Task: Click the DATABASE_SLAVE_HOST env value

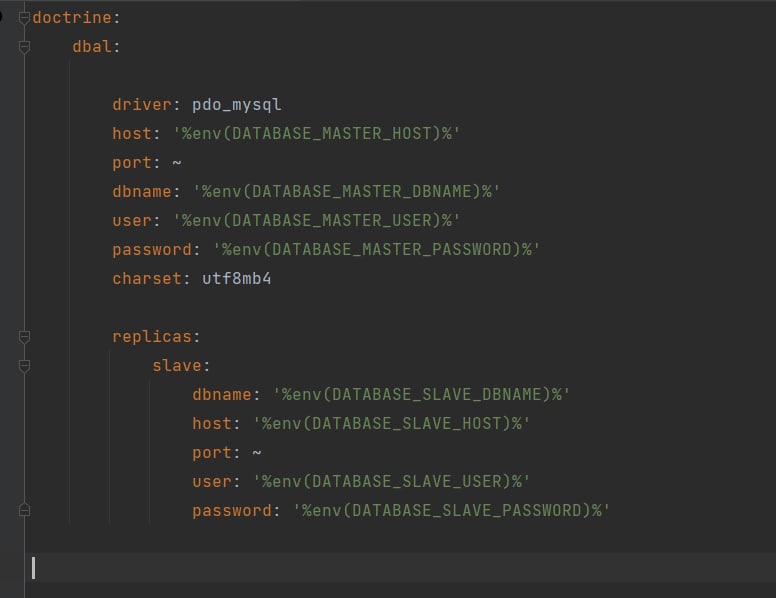Action: coord(391,424)
